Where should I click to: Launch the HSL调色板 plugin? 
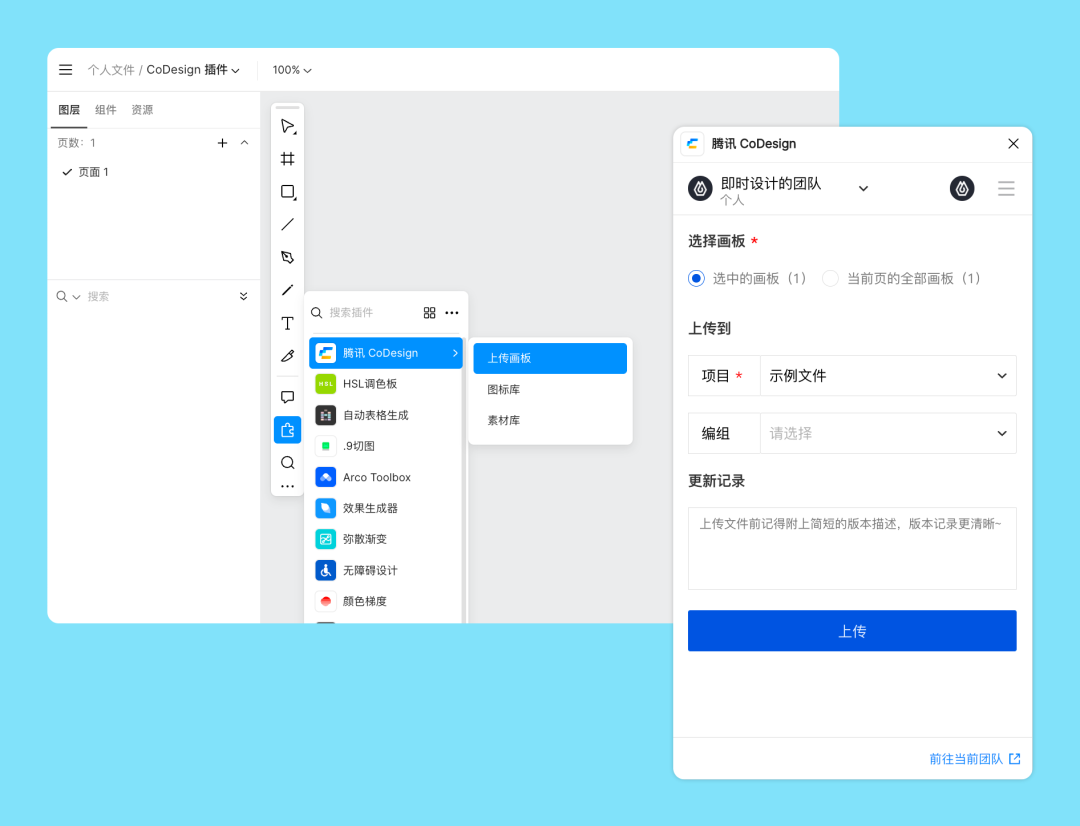click(386, 384)
